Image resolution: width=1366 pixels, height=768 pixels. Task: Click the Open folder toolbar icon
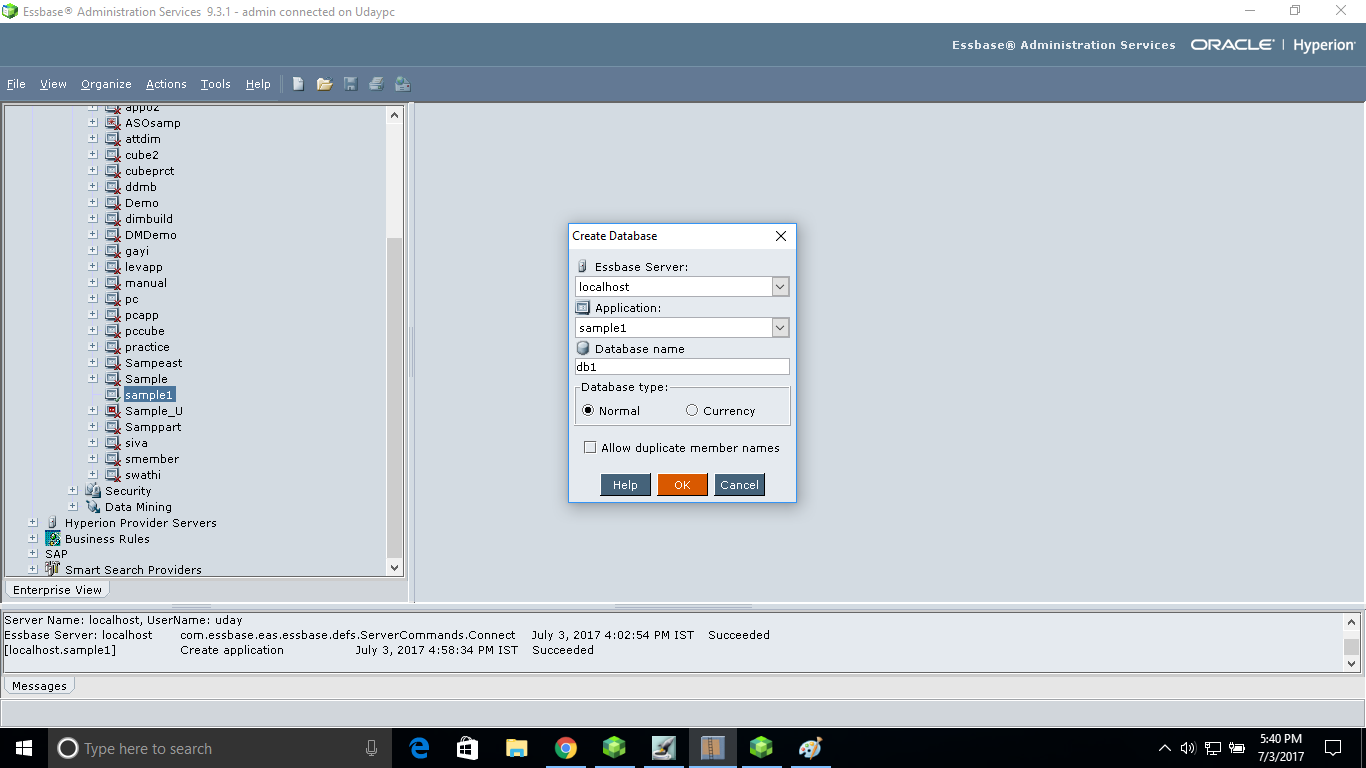click(x=324, y=84)
